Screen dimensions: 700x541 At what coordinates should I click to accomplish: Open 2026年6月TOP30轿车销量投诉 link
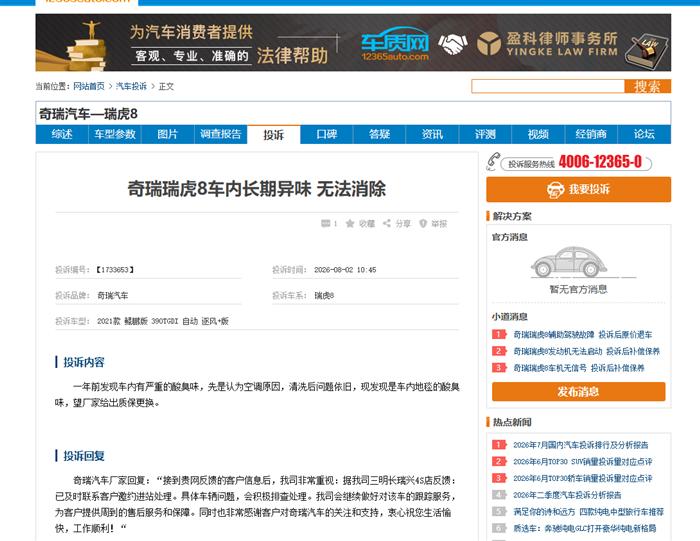[583, 479]
